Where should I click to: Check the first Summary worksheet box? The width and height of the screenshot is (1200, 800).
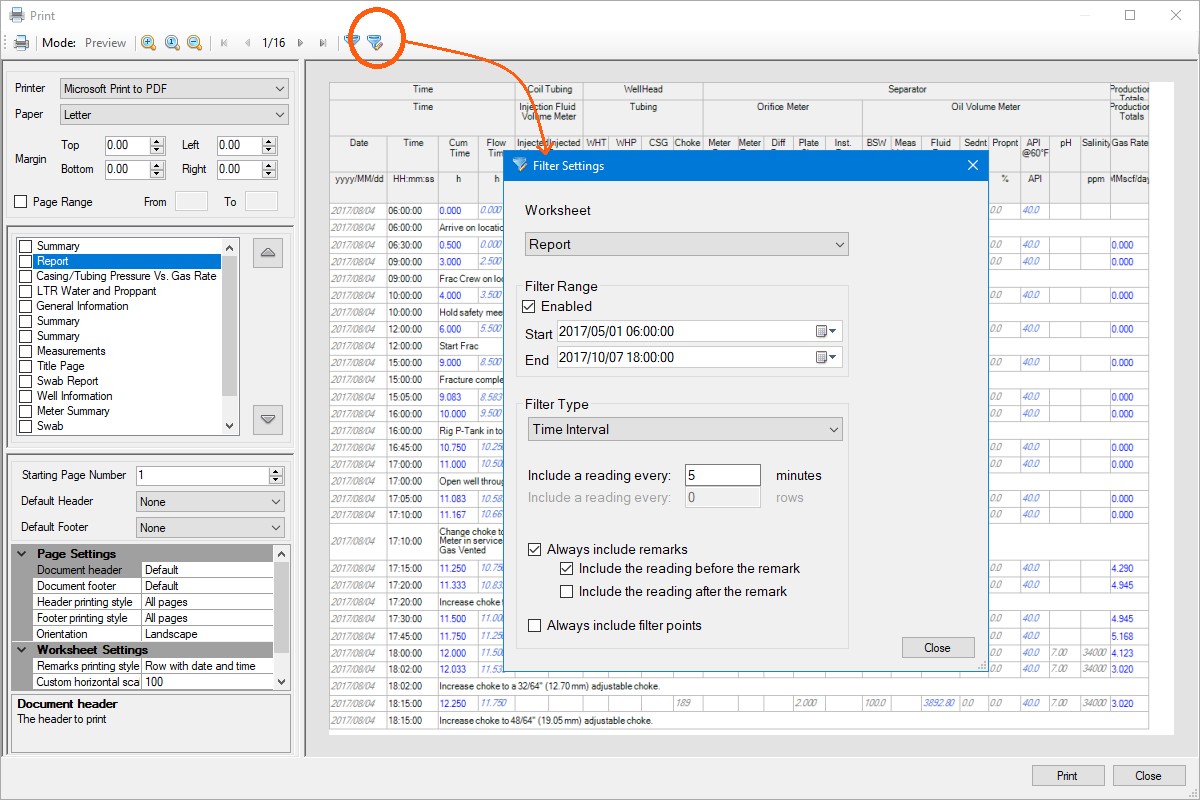[x=26, y=246]
